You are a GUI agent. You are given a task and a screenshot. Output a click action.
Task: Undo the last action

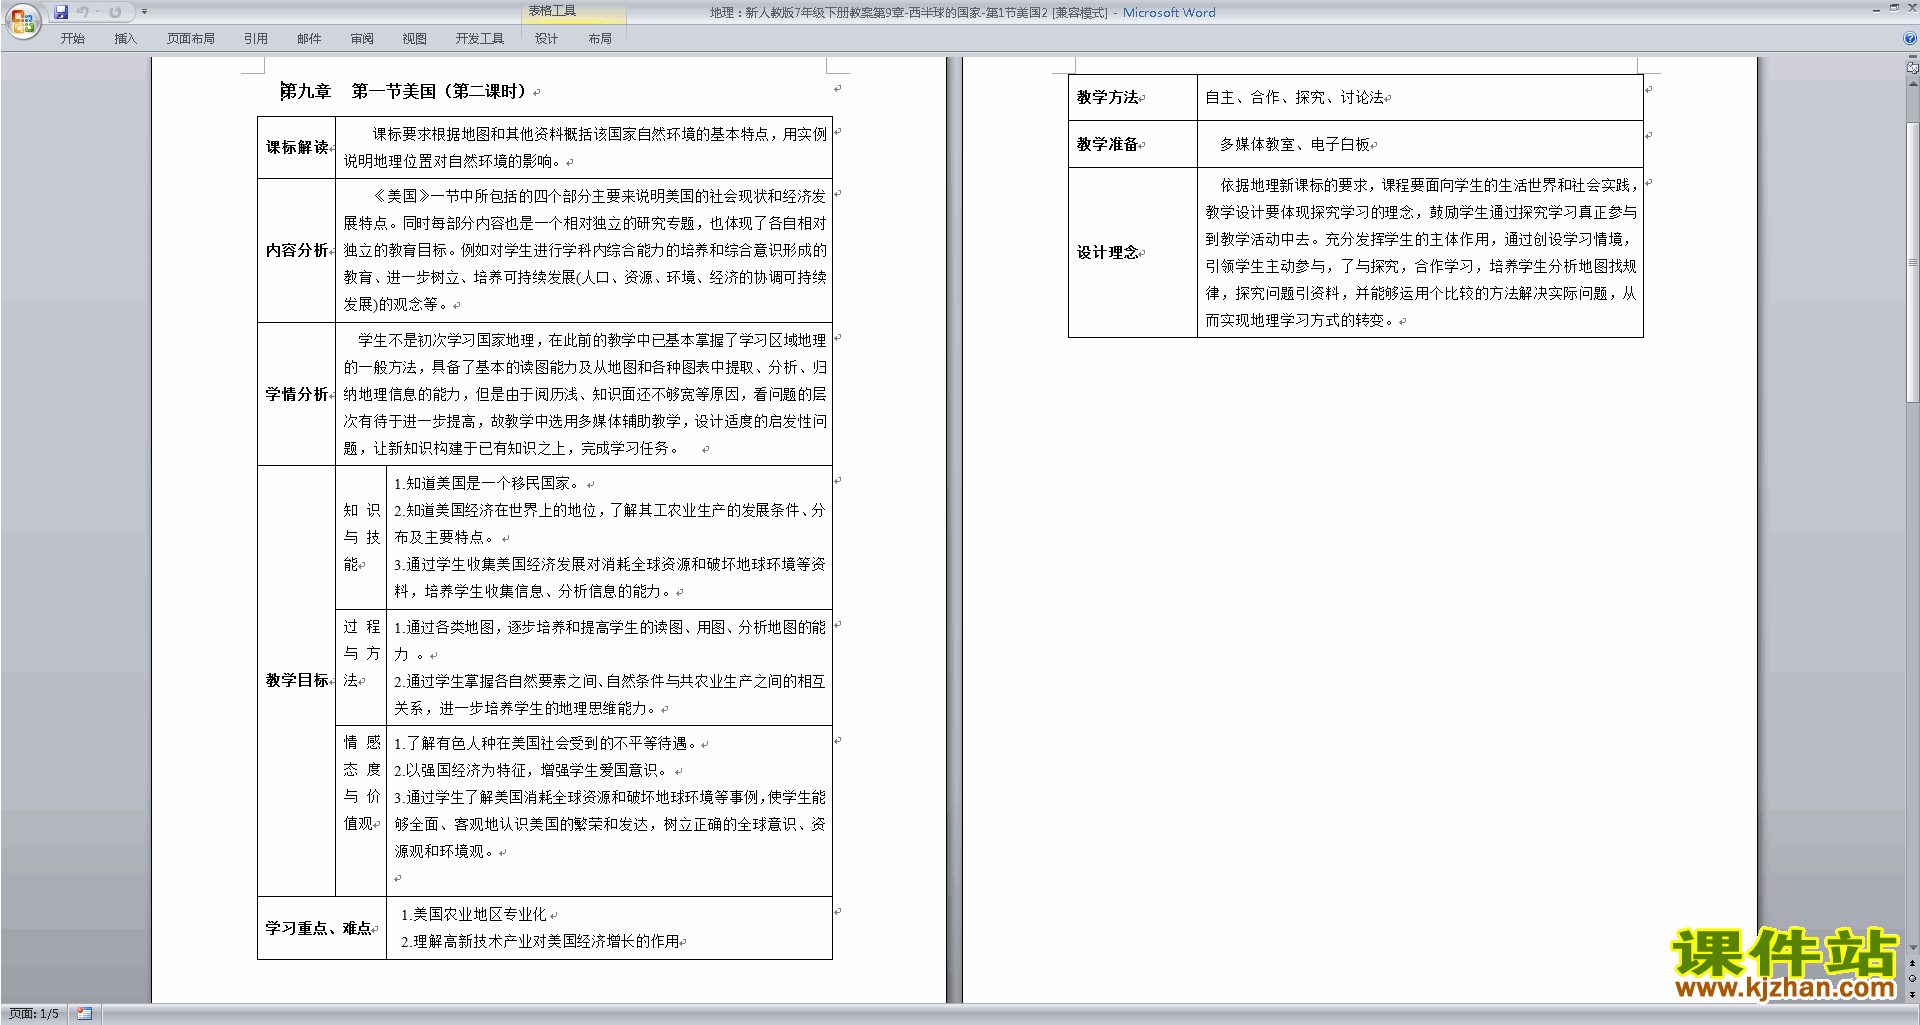point(83,12)
